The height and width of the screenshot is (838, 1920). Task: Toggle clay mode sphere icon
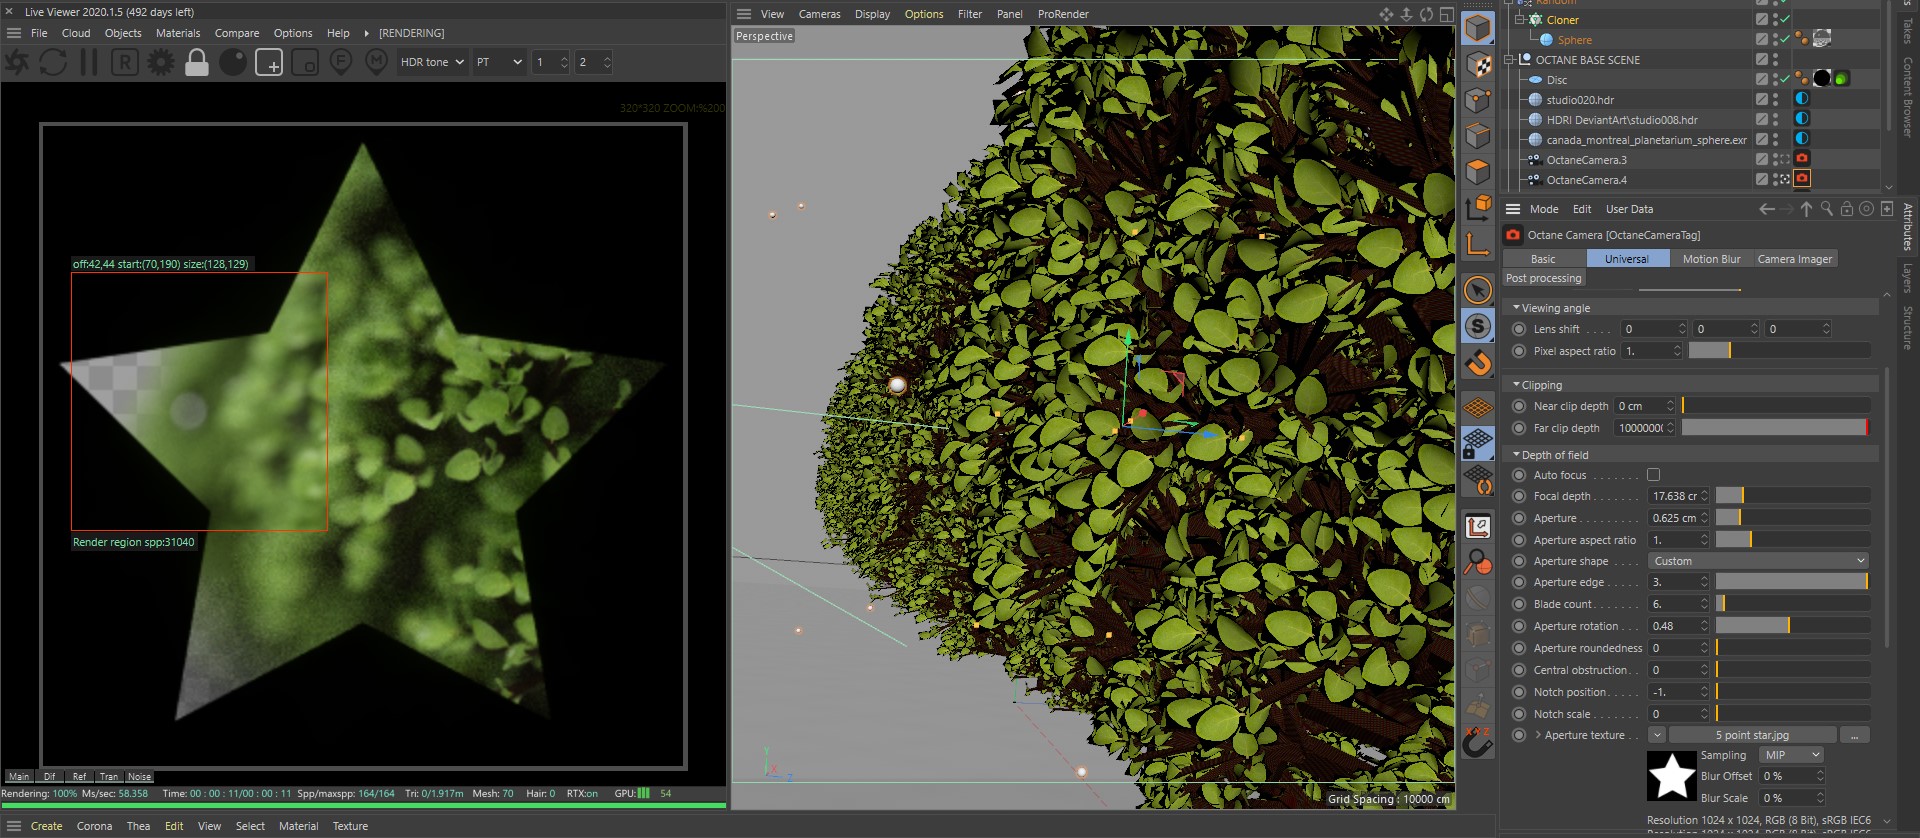pyautogui.click(x=233, y=62)
